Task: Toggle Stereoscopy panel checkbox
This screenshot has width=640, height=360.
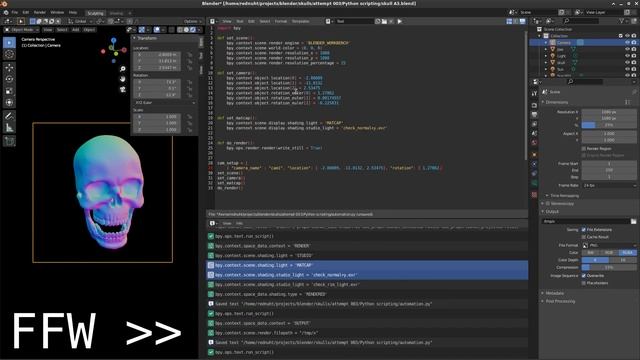Action: (x=548, y=204)
